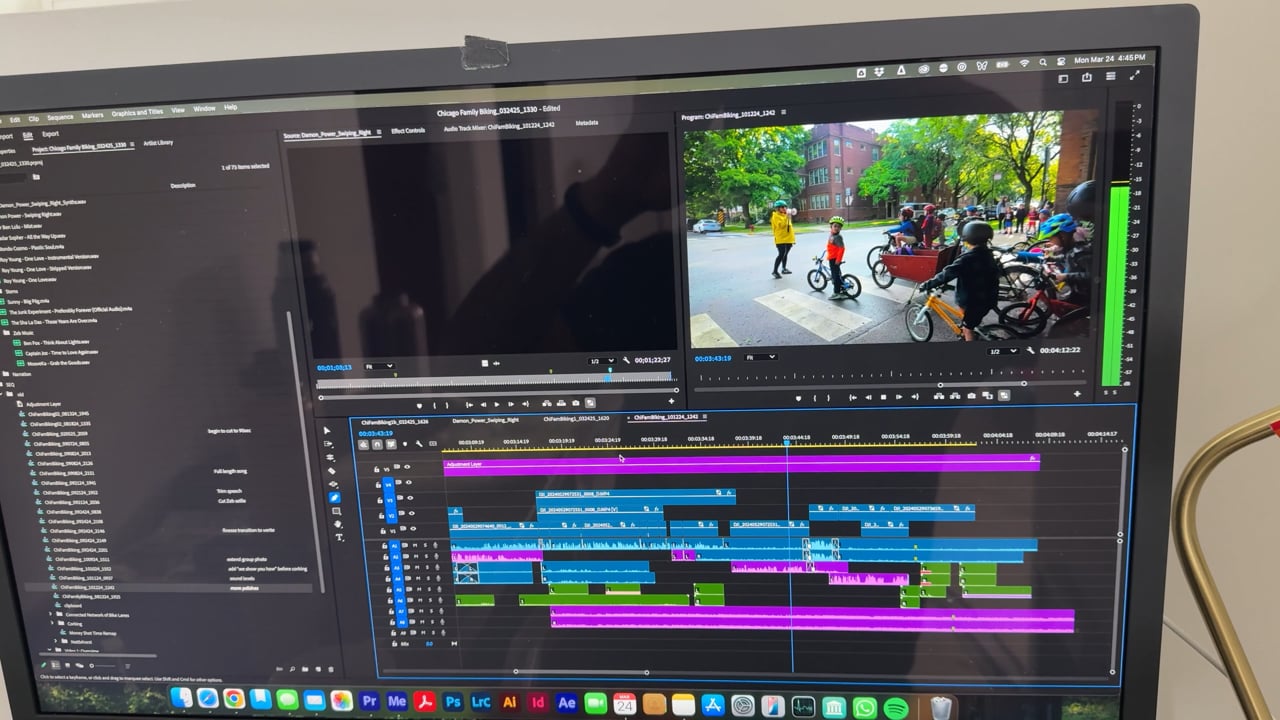
Task: Toggle nest-or-individual-clips insert button in timeline
Action: click(363, 444)
